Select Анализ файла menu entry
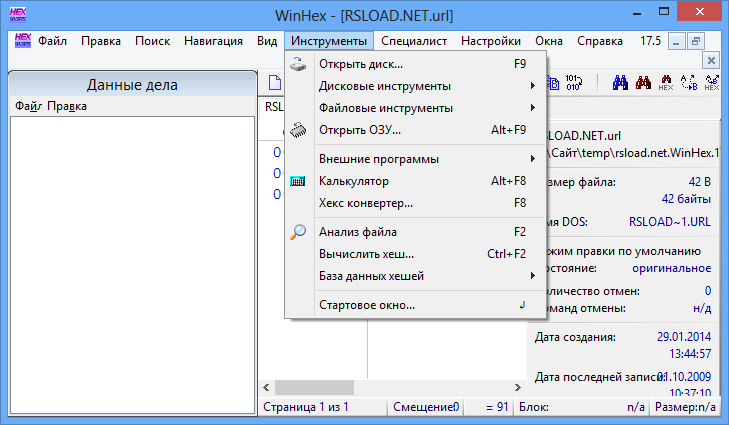 (x=415, y=232)
